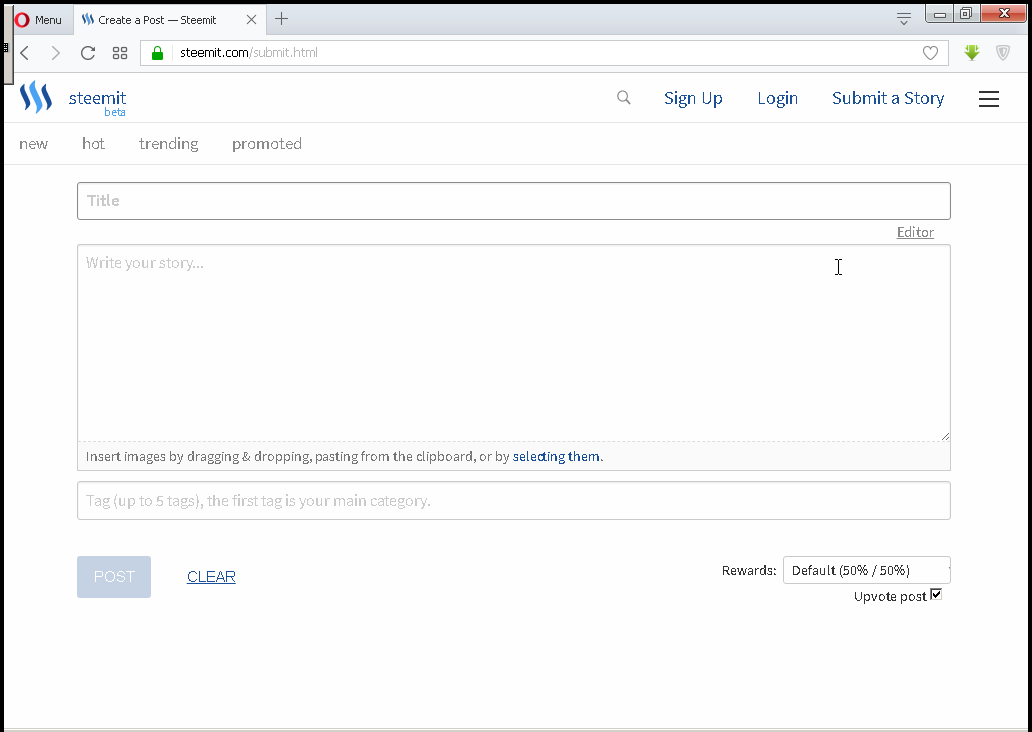Click the Write your story text area

(x=514, y=342)
